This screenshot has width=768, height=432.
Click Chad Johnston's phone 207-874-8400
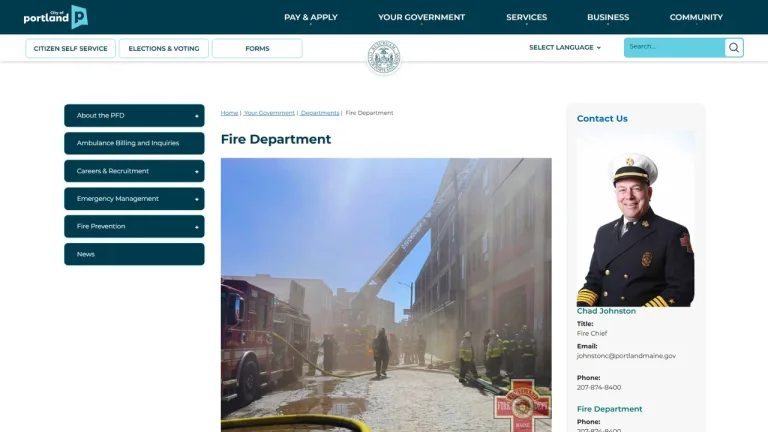pyautogui.click(x=599, y=387)
